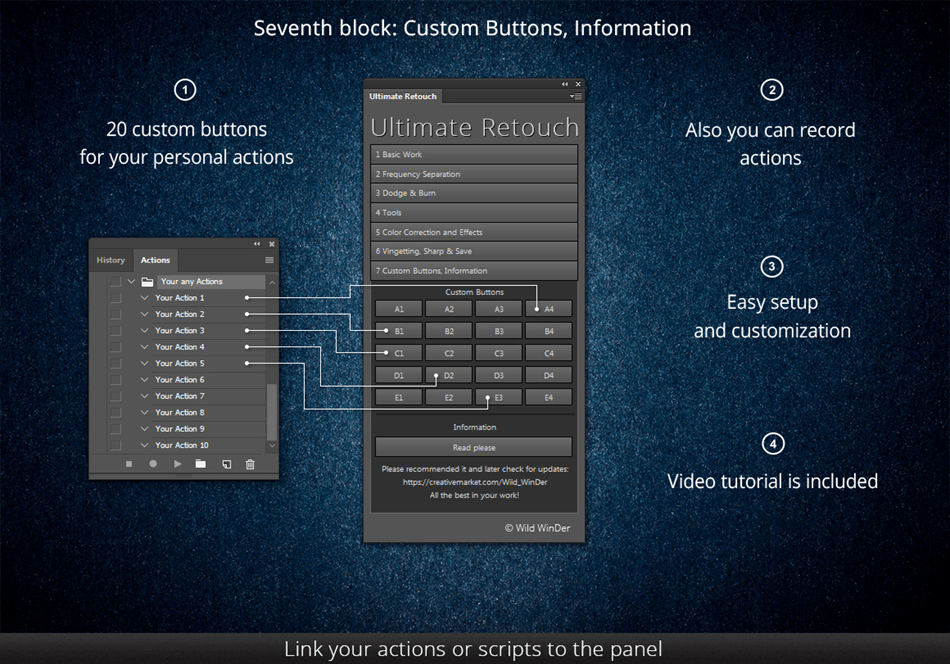Create a new action set folder icon
Image resolution: width=950 pixels, height=664 pixels.
tap(201, 464)
